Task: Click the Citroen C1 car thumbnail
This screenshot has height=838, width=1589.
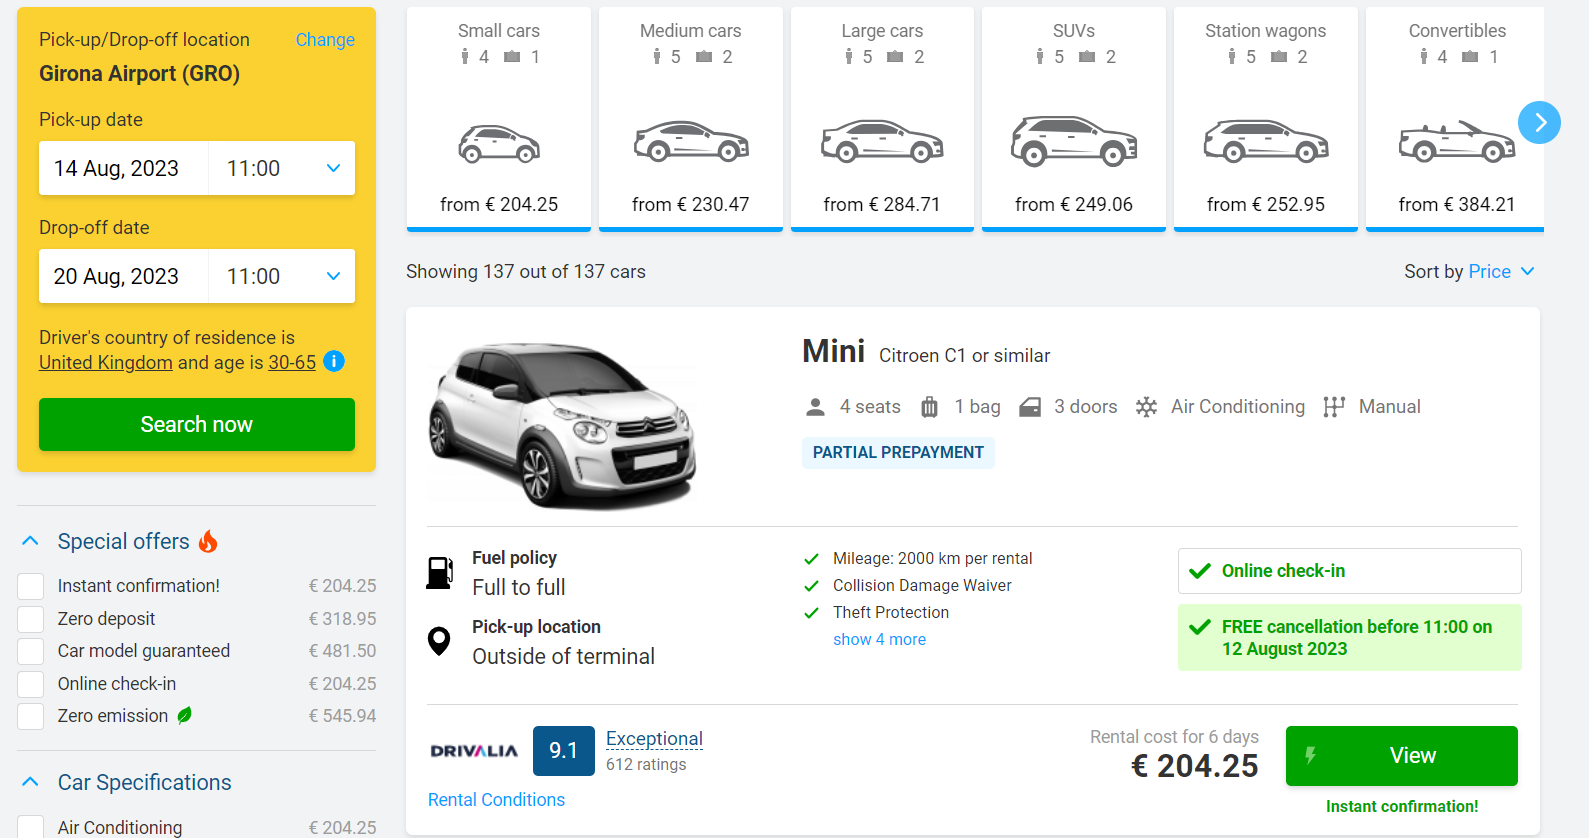Action: pyautogui.click(x=562, y=425)
